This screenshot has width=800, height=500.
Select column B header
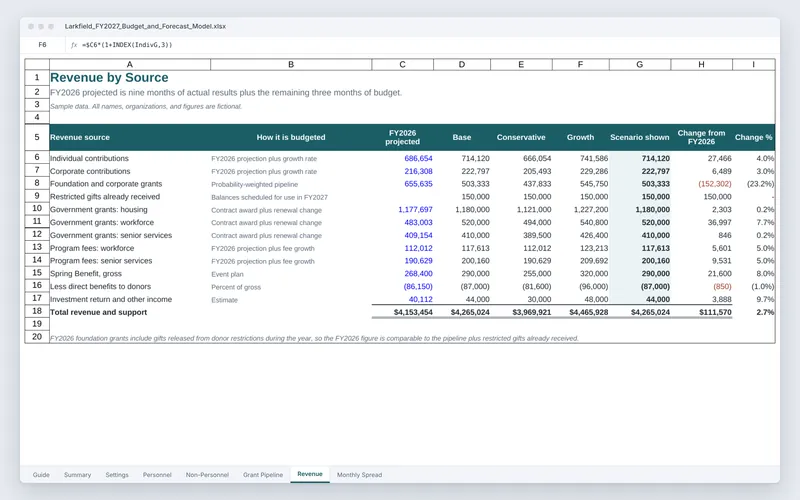[291, 64]
